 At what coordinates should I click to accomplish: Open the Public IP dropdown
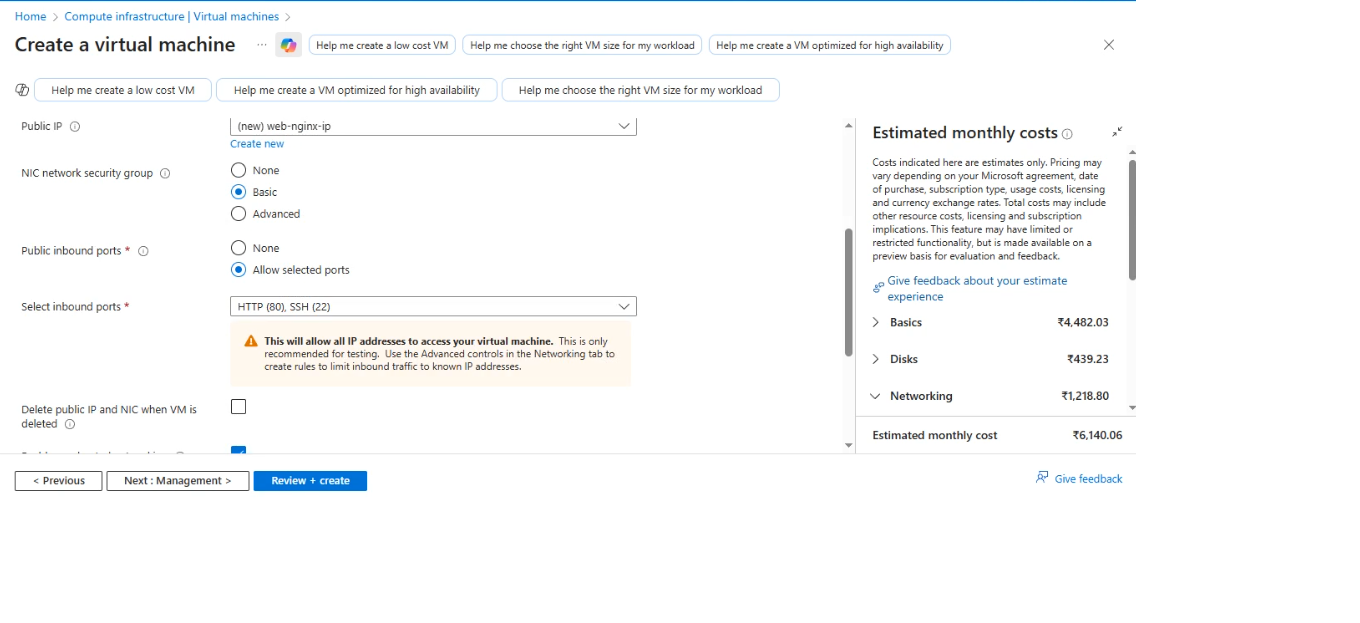click(x=433, y=127)
